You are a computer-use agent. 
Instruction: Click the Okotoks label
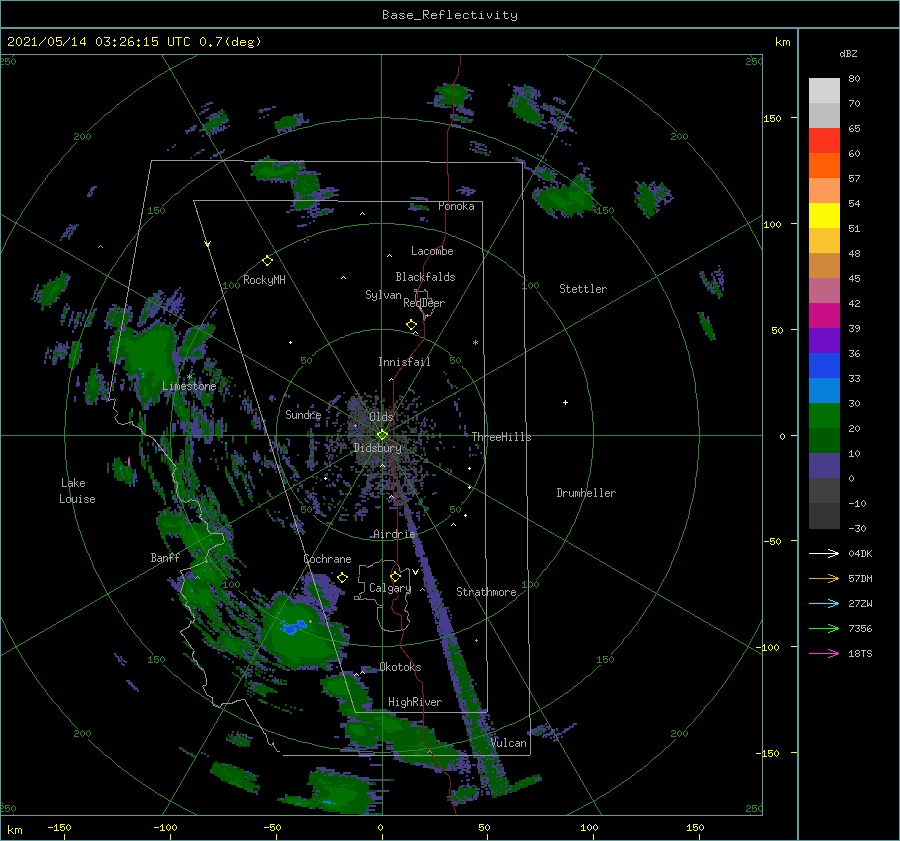pyautogui.click(x=400, y=667)
